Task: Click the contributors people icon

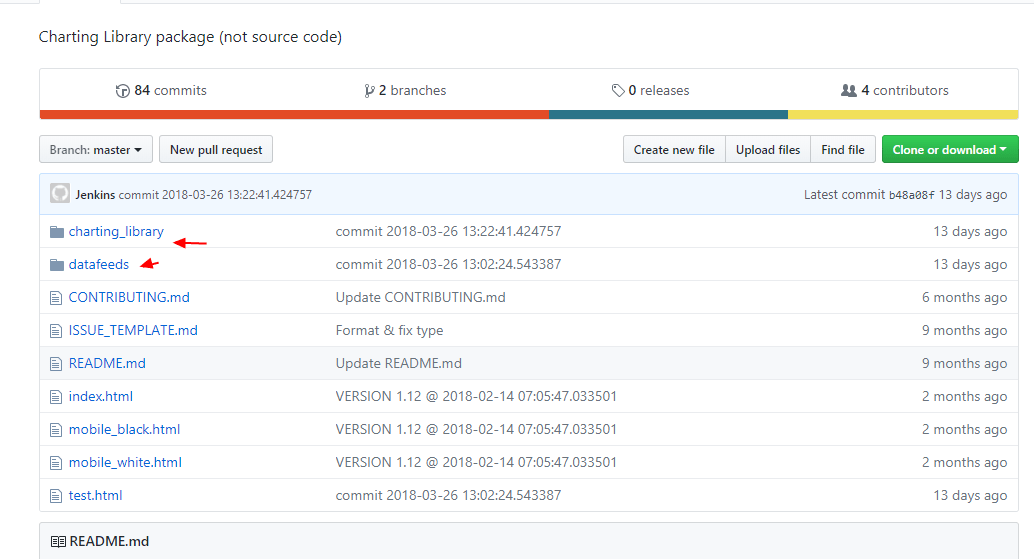Action: pos(849,90)
